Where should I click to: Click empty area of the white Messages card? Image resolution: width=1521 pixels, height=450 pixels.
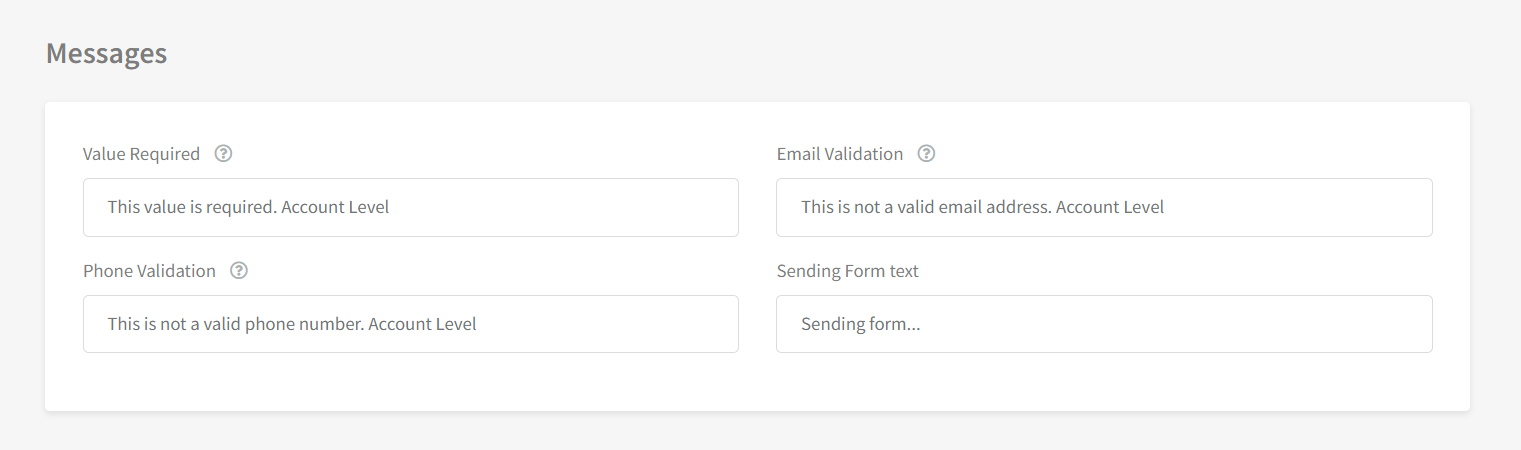click(757, 384)
